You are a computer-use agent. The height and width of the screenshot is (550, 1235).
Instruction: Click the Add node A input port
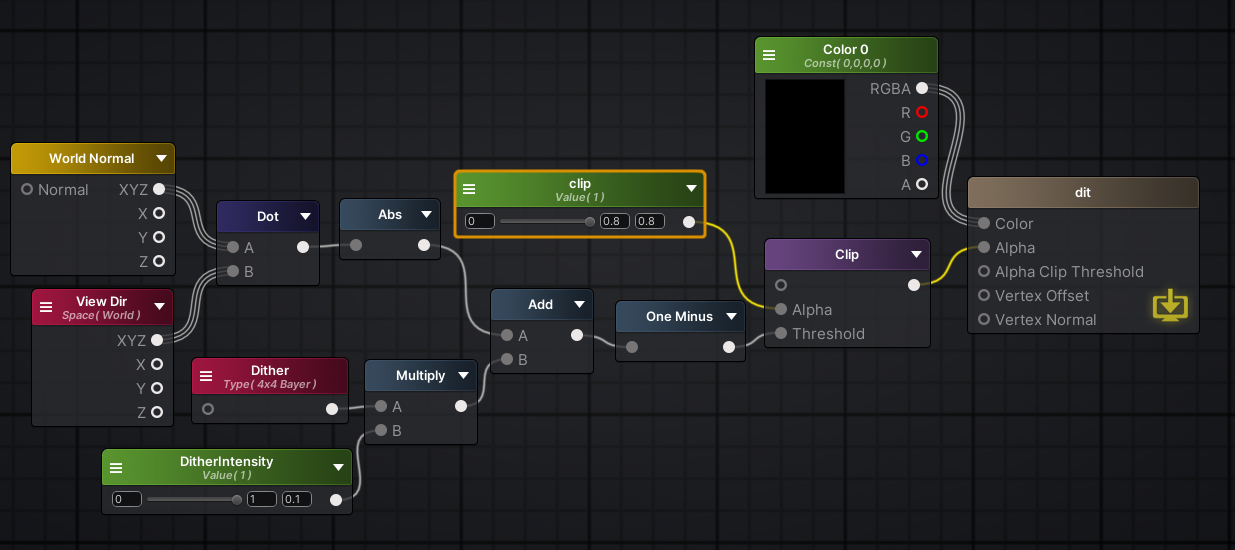click(507, 335)
